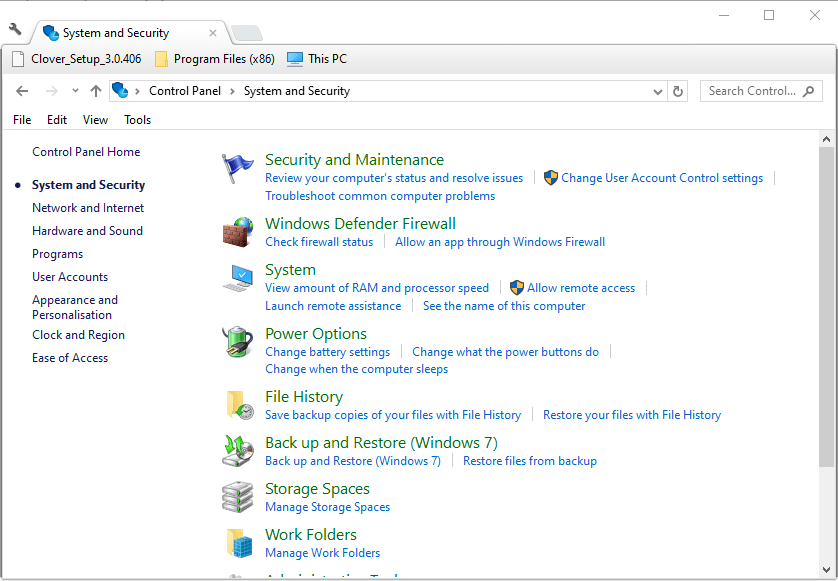Select System and Security breadcrumb

click(297, 91)
